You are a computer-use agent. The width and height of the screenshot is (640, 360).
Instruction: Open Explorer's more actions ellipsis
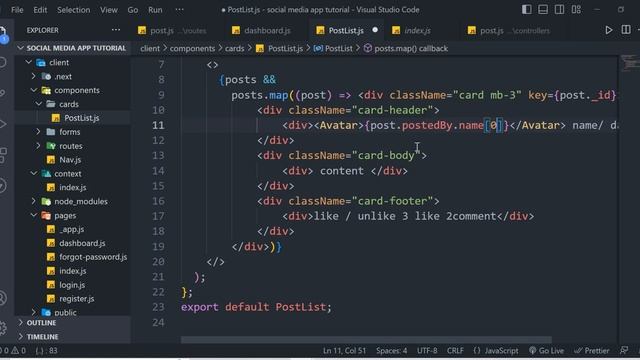[x=116, y=30]
